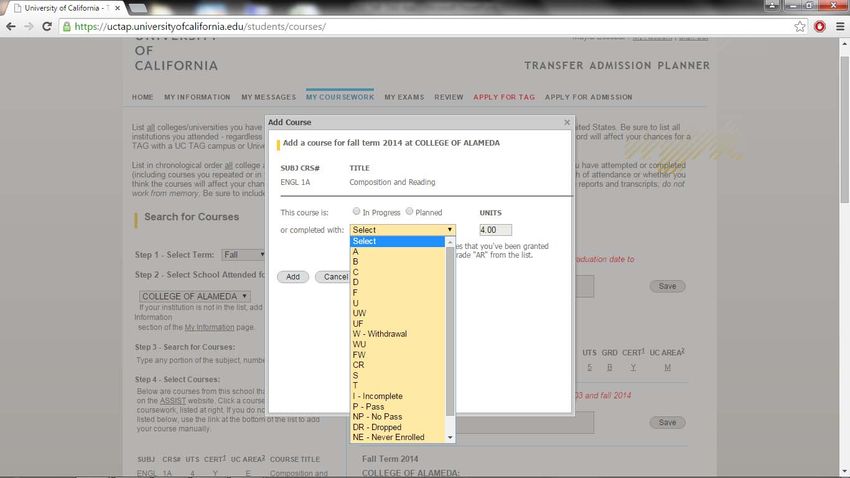
Task: Click the Cancel button in dialog
Action: (333, 277)
